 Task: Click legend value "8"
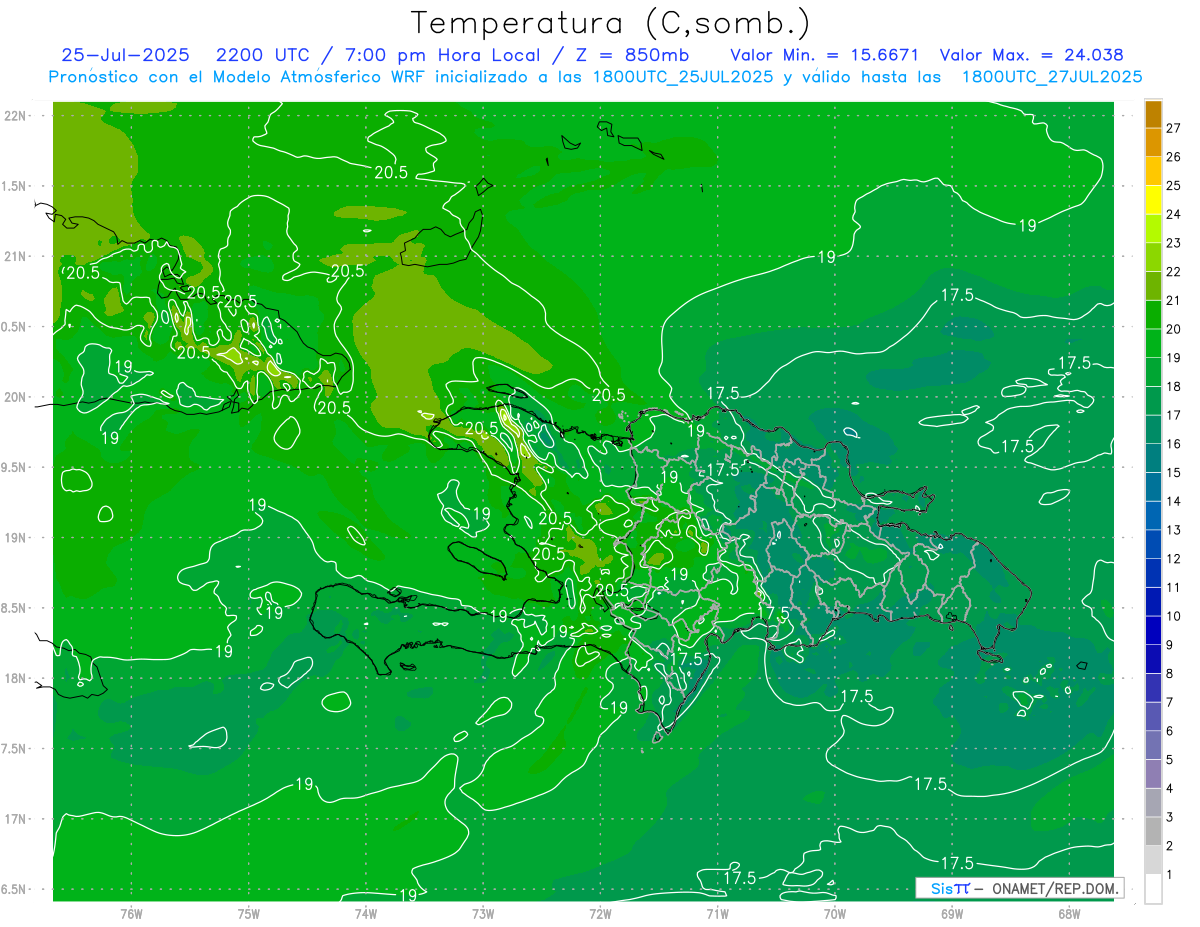click(x=1169, y=673)
